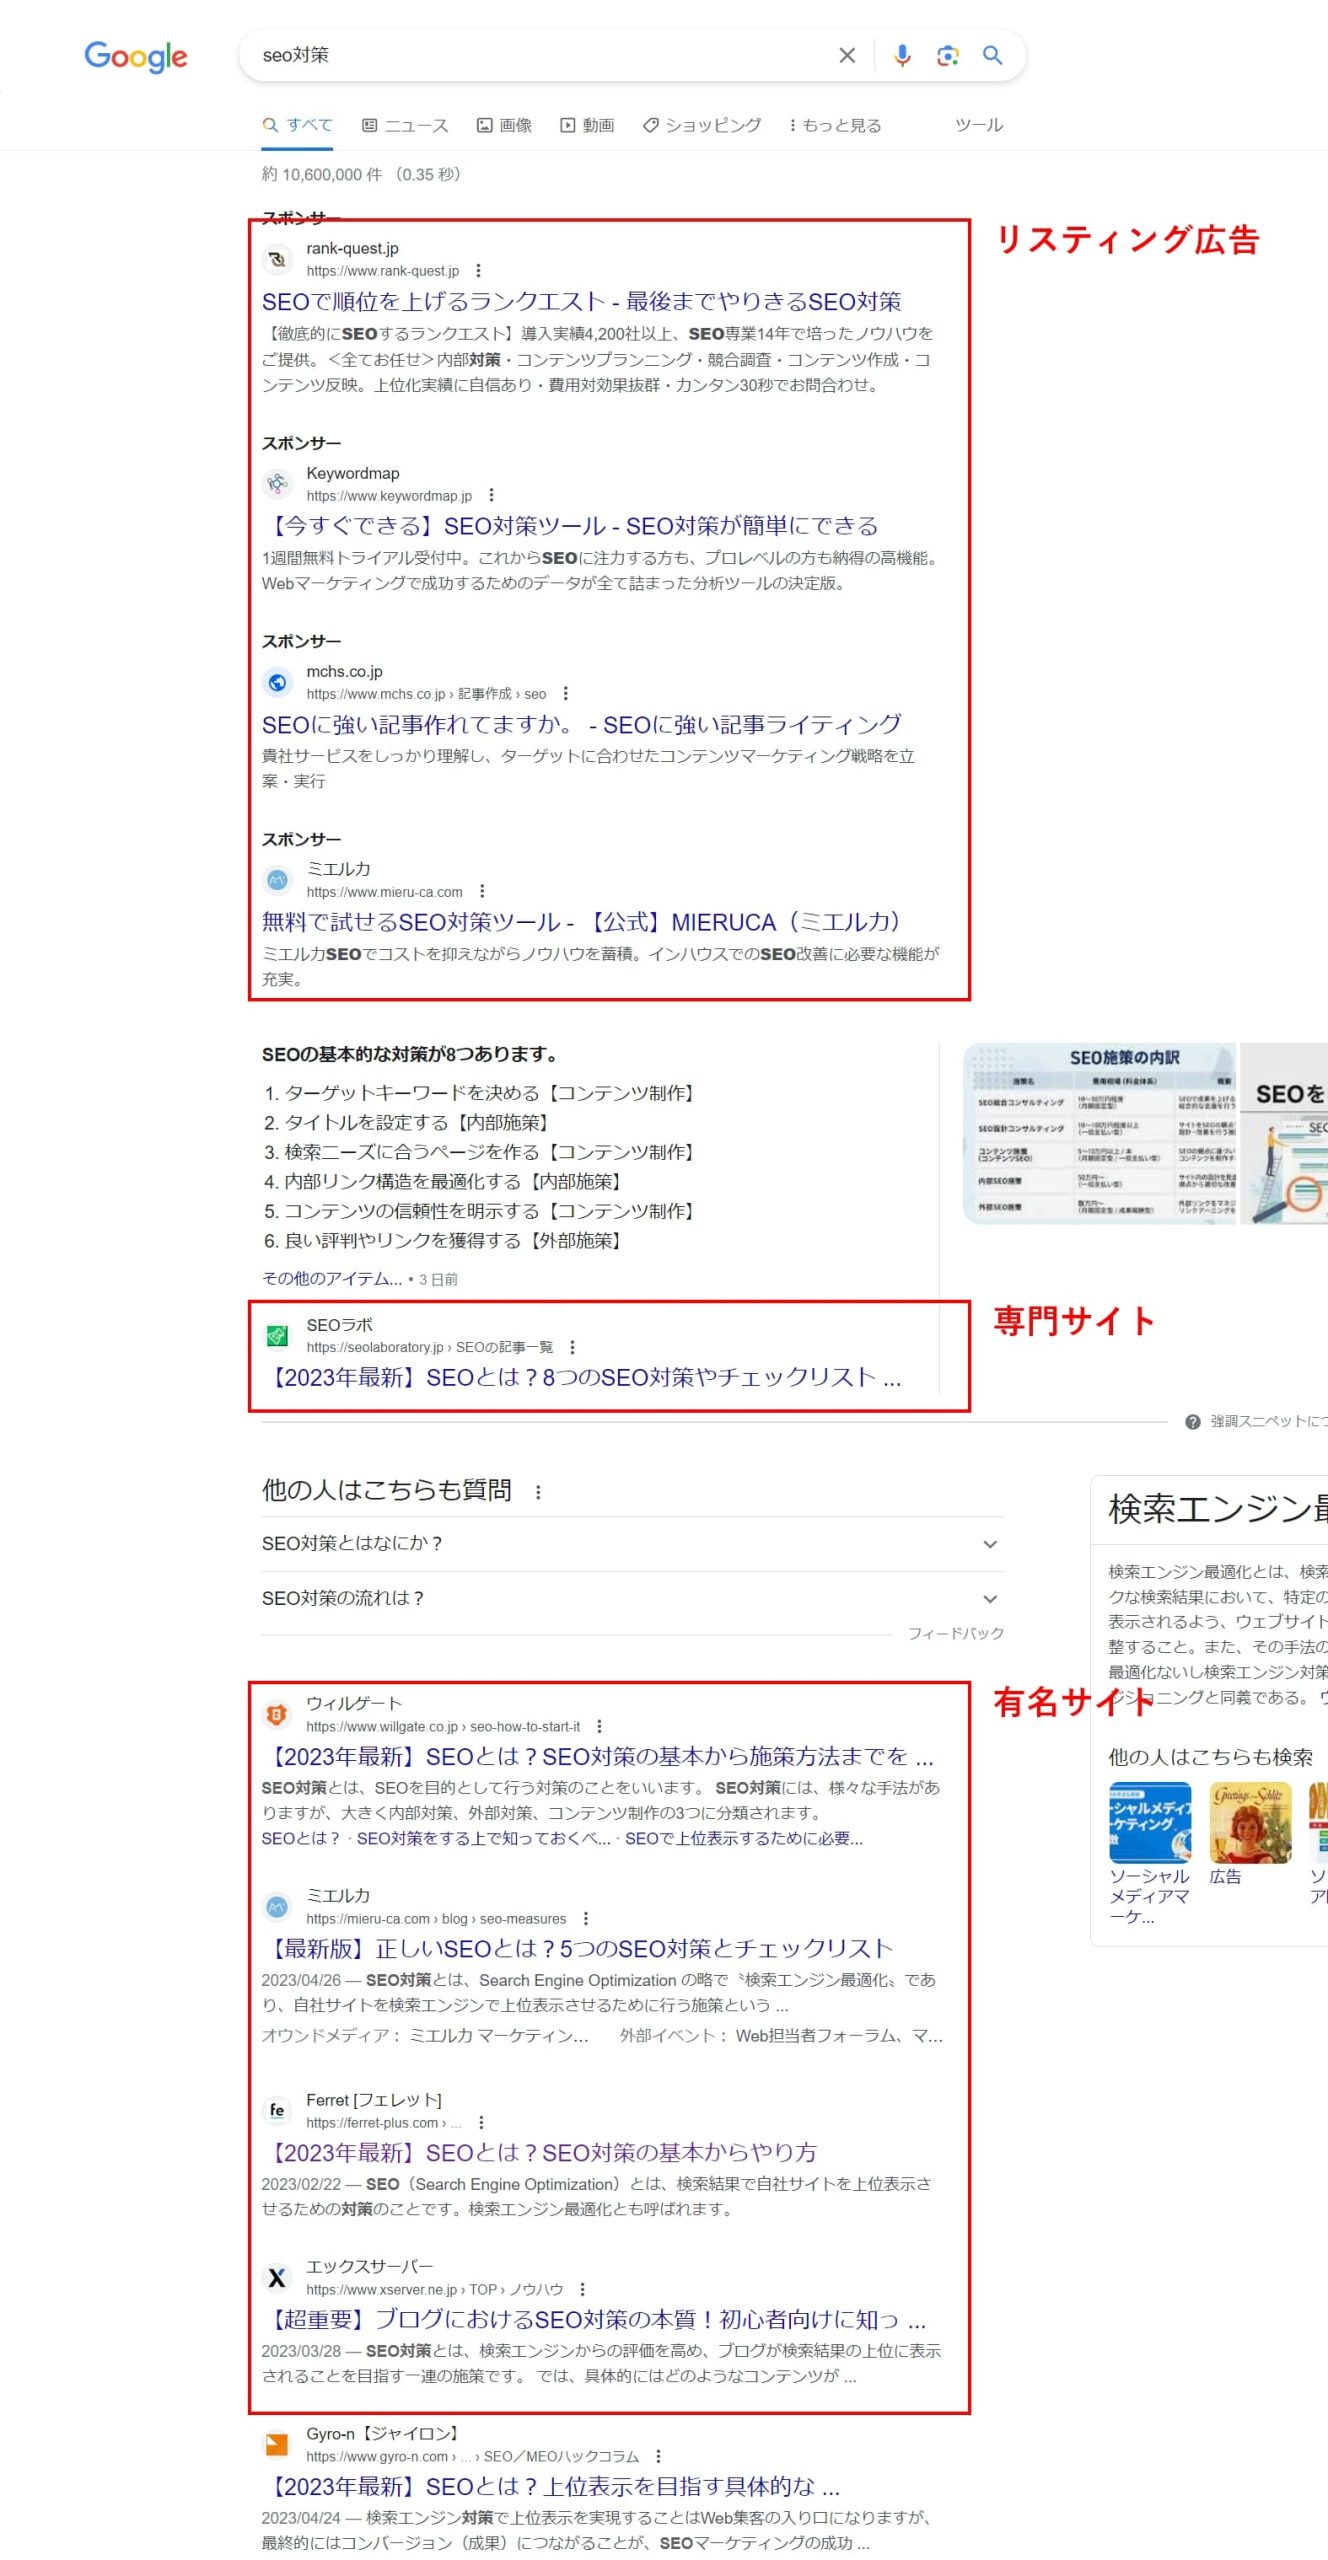Open the options menu beside 他の人はこちらも質問
Image resolution: width=1328 pixels, height=2560 pixels.
point(538,1492)
